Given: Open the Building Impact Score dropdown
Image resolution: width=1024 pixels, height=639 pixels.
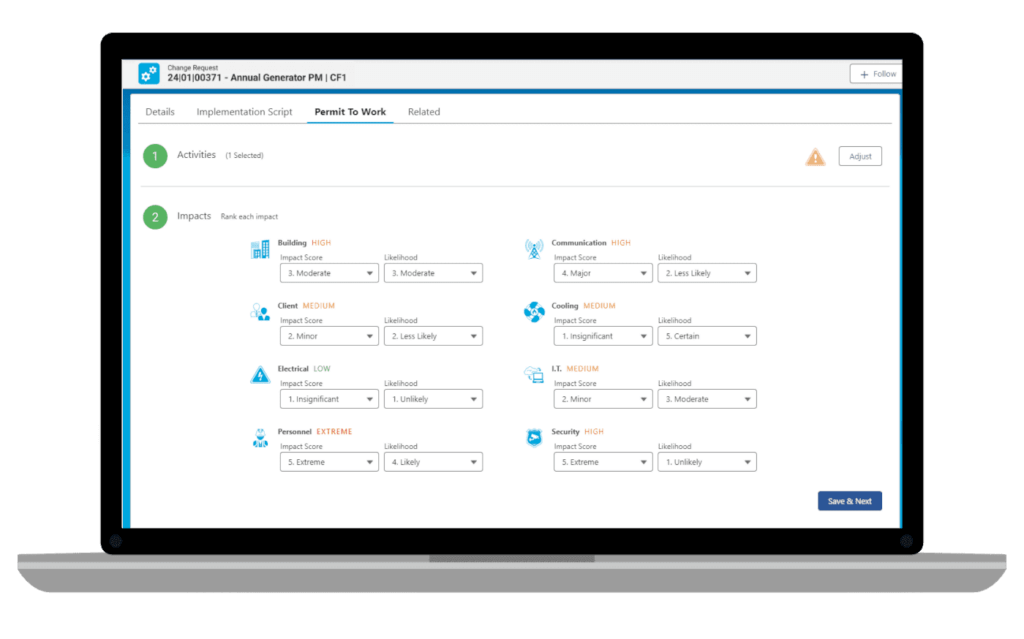Looking at the screenshot, I should click(329, 272).
